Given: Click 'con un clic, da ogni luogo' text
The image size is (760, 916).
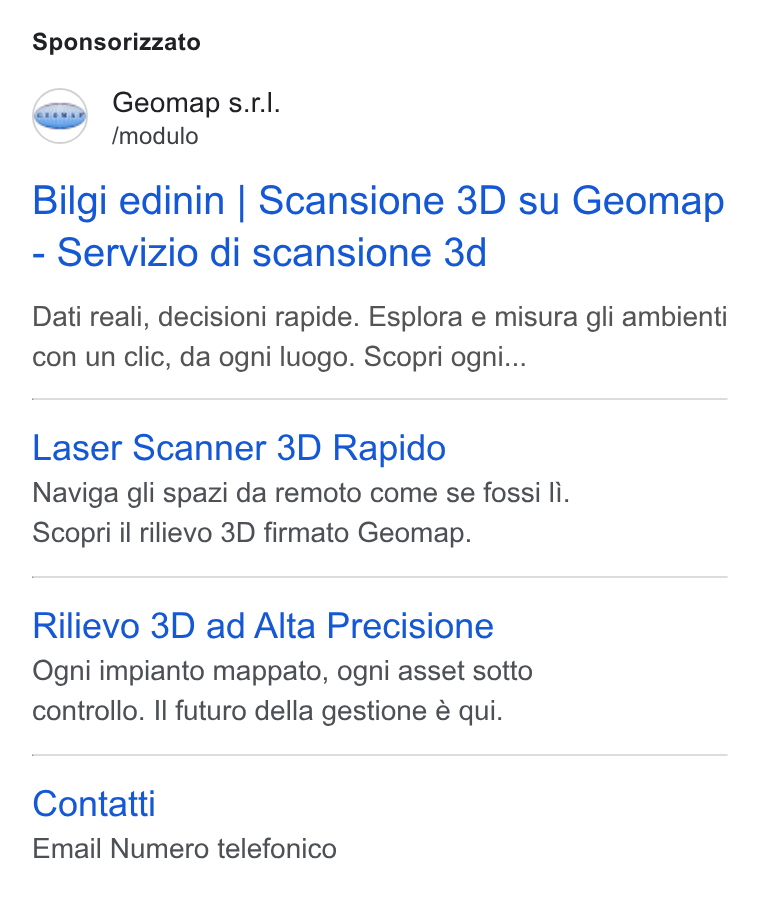Looking at the screenshot, I should pyautogui.click(x=194, y=357).
